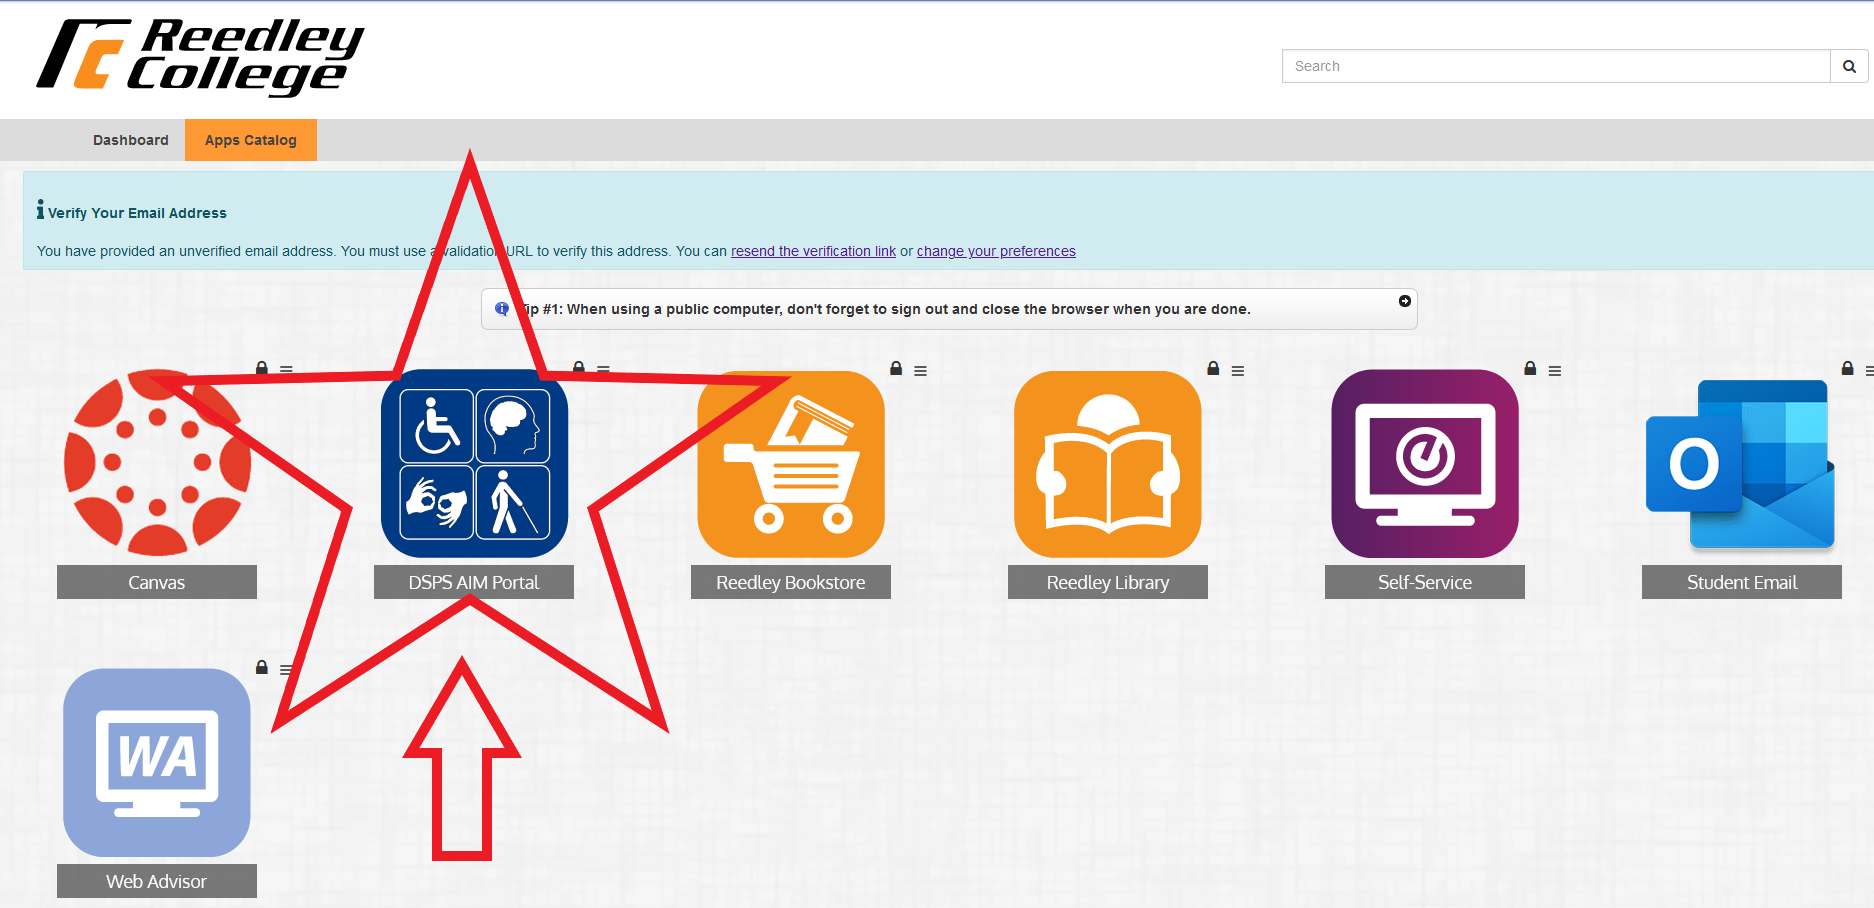Click the Reedley Bookstore label

pyautogui.click(x=791, y=582)
